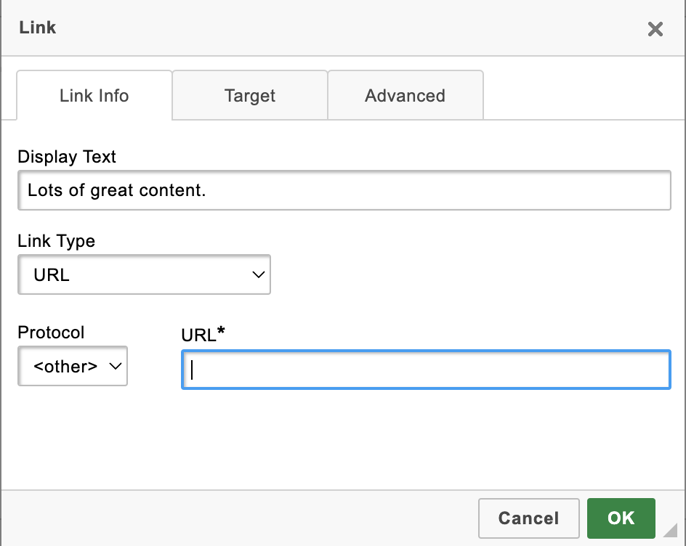Cancel the Link dialog

pos(528,518)
